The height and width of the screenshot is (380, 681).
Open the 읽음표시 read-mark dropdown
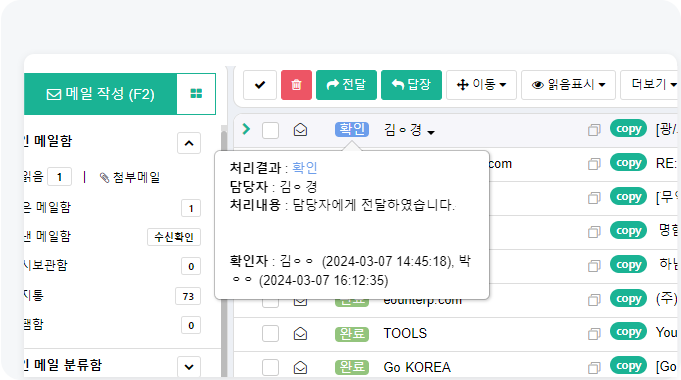(x=568, y=85)
